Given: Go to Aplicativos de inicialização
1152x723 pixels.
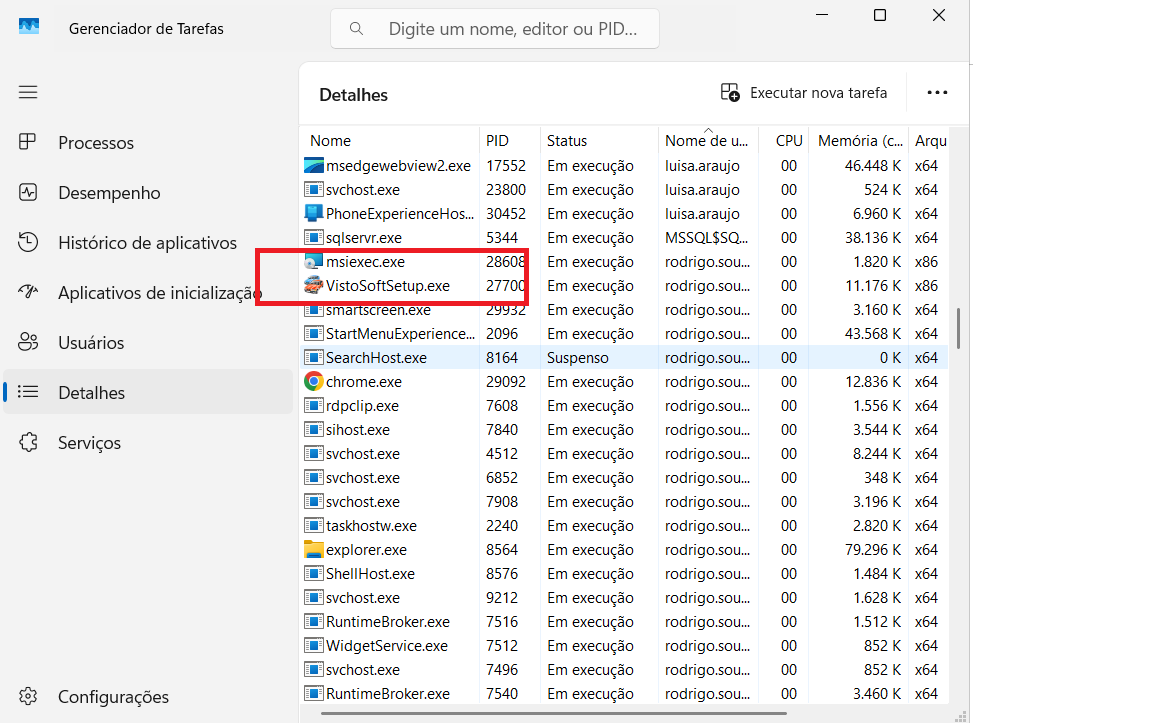Looking at the screenshot, I should click(x=159, y=293).
